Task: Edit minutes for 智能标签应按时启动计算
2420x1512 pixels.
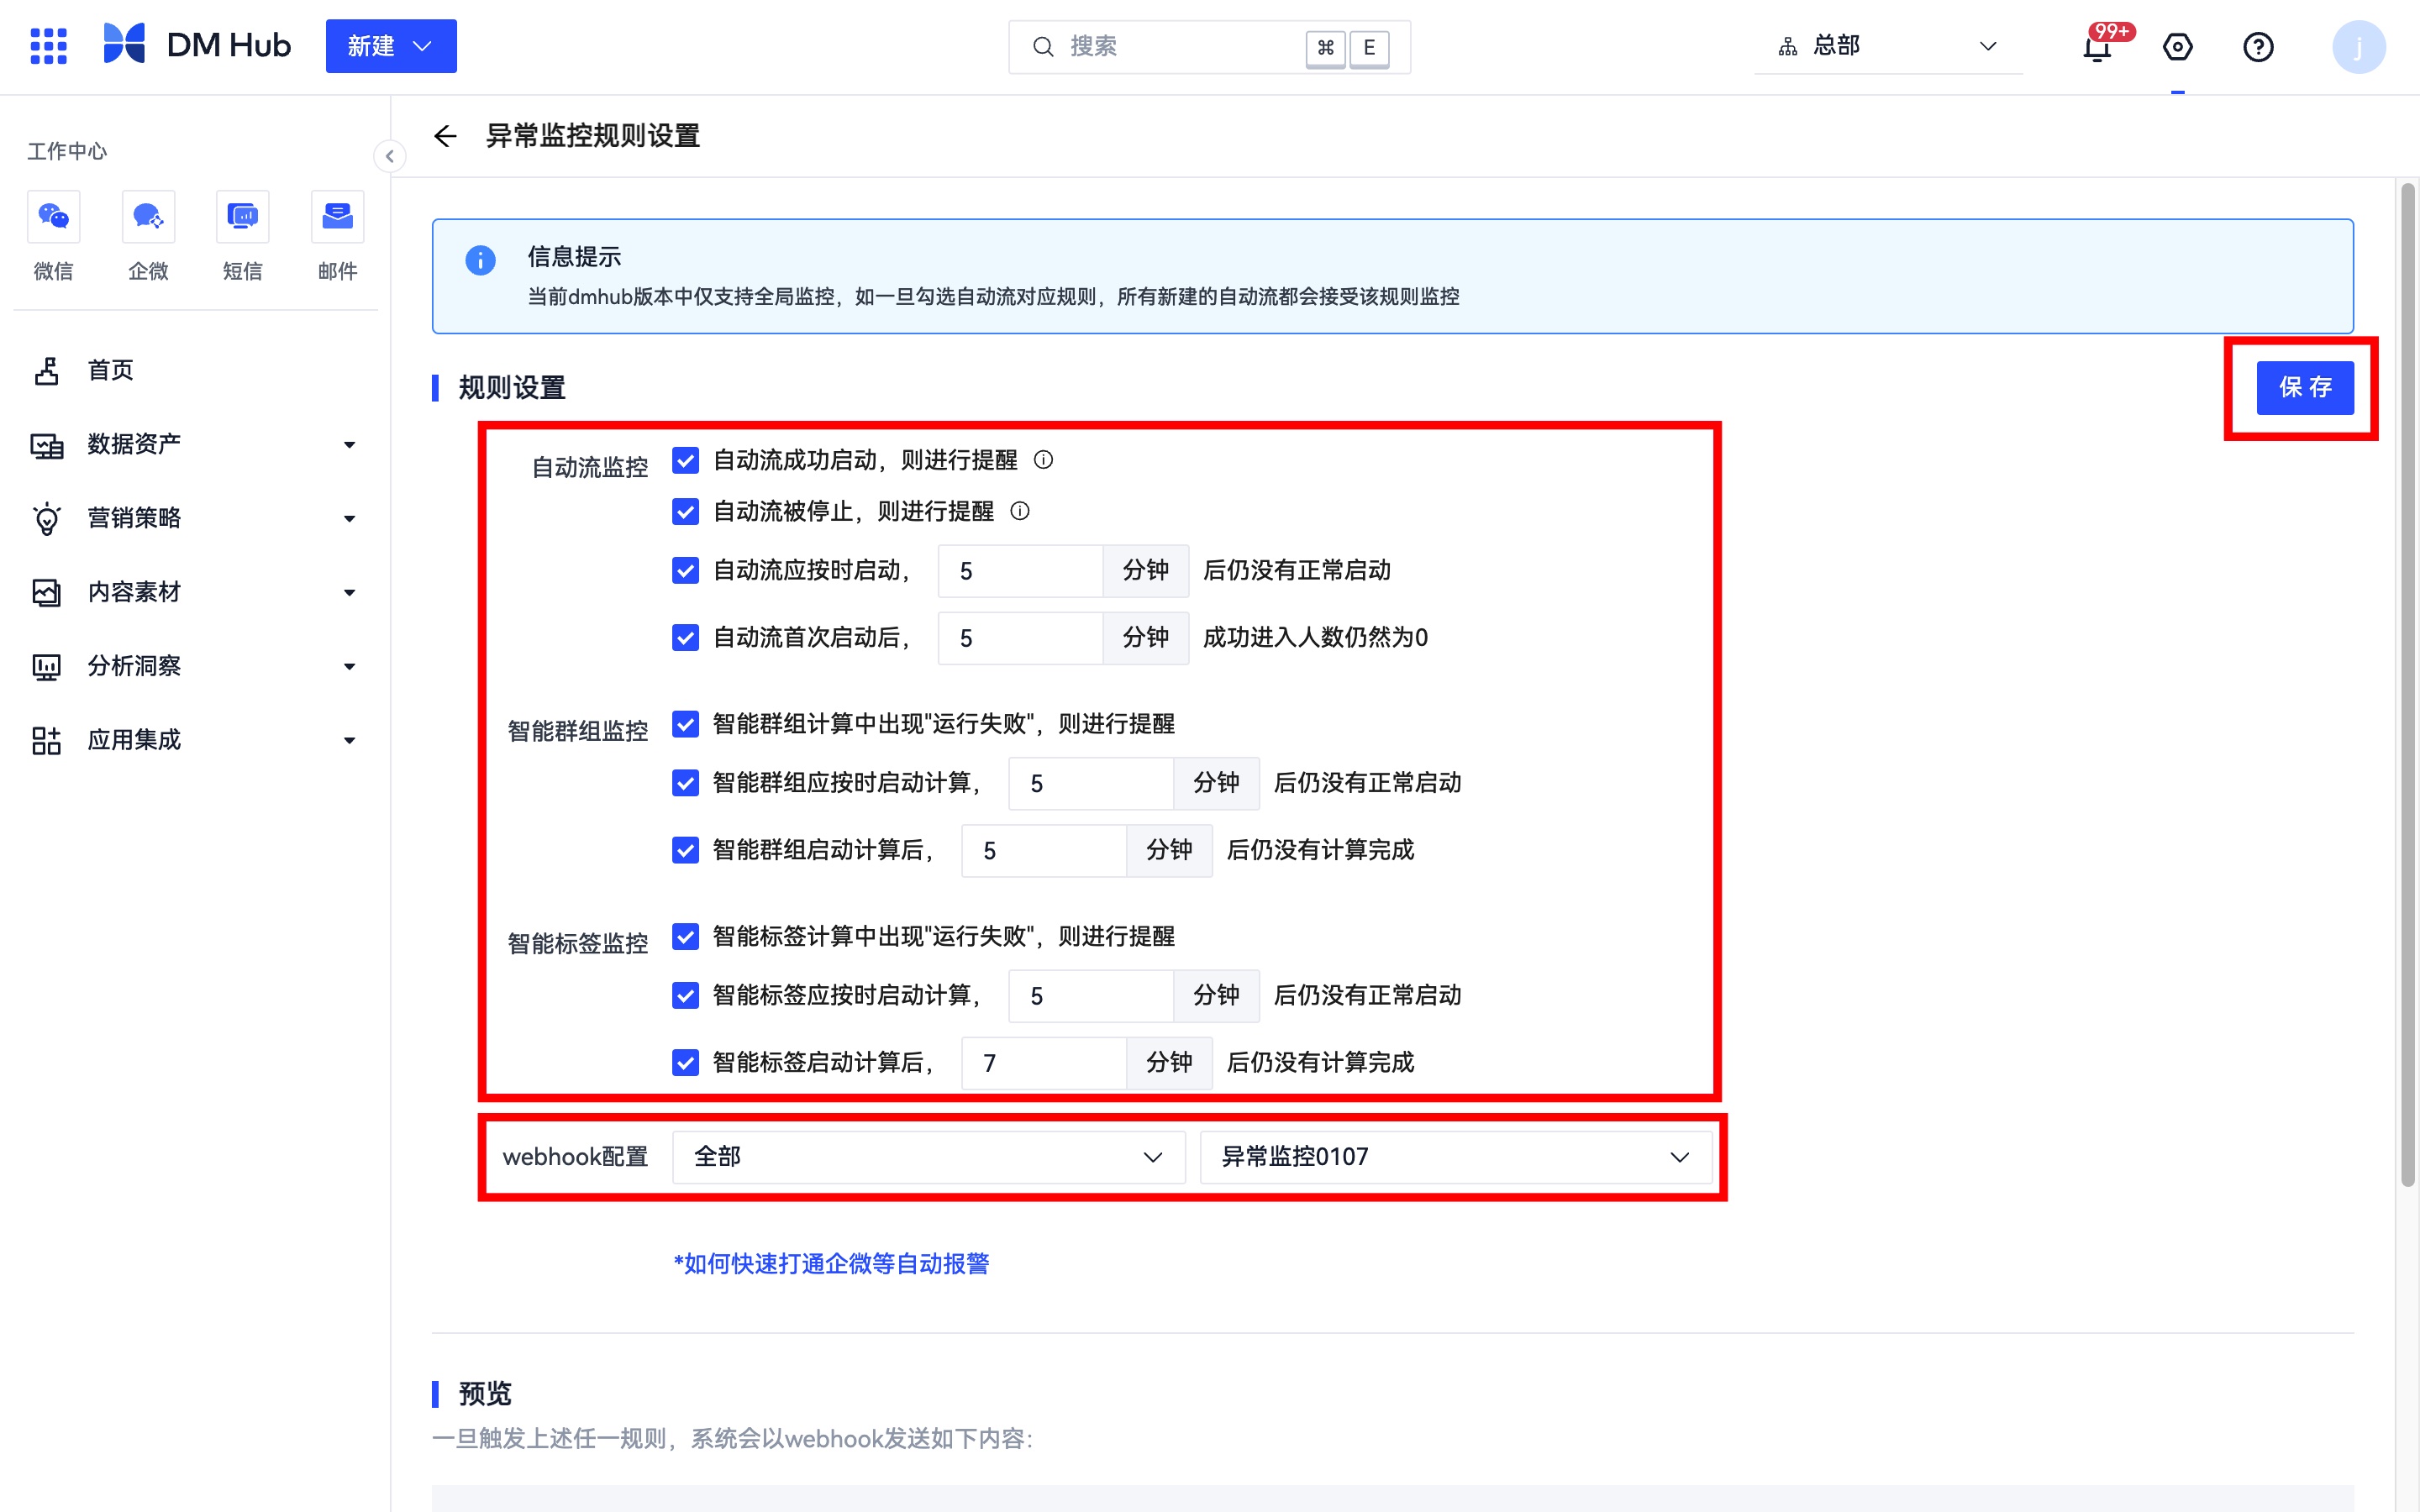Action: (1091, 996)
